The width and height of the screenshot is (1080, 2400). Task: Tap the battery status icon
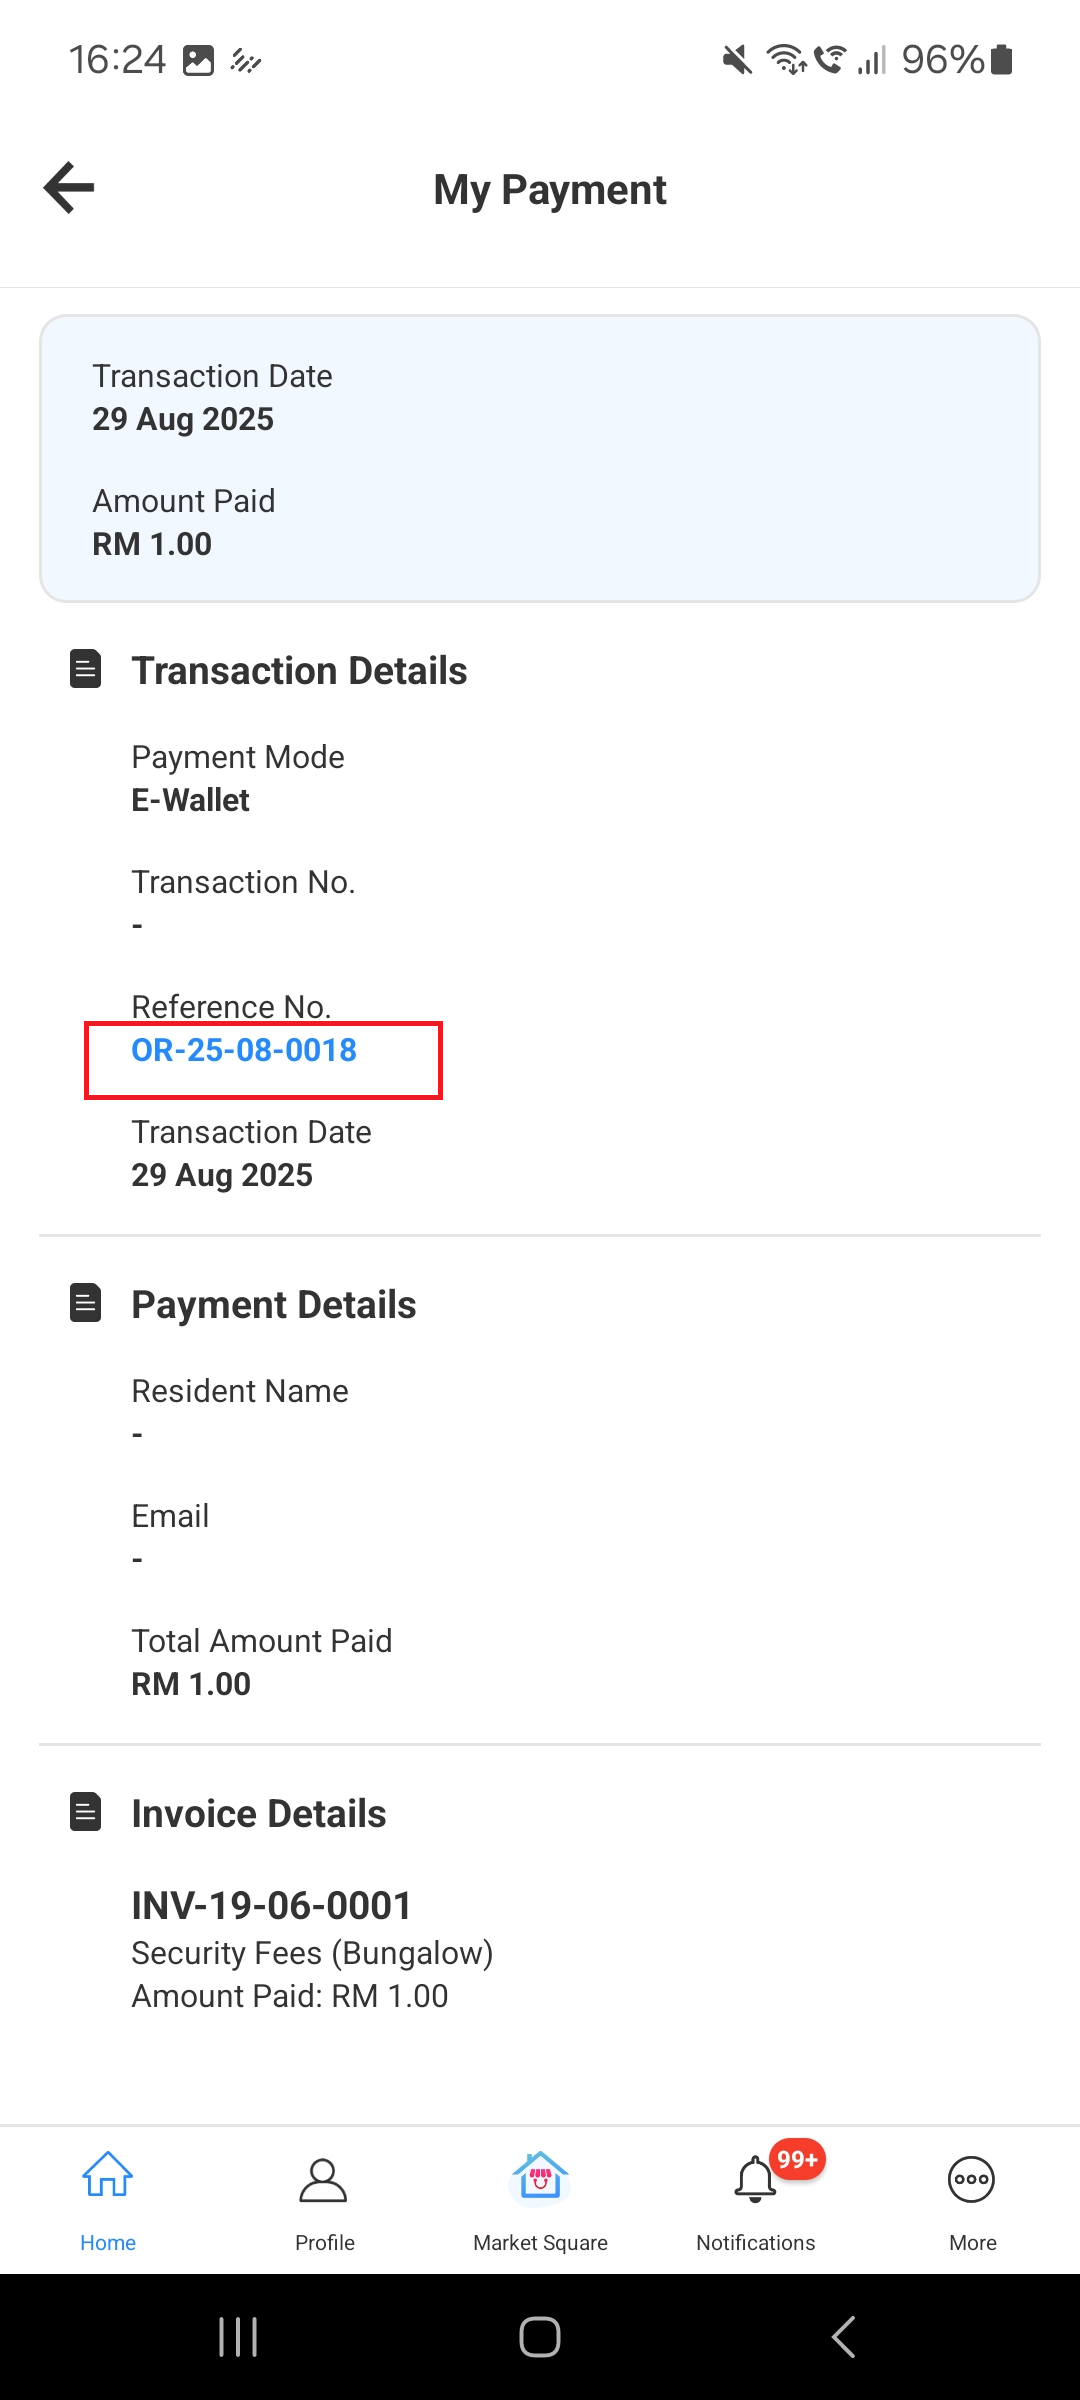point(1002,60)
